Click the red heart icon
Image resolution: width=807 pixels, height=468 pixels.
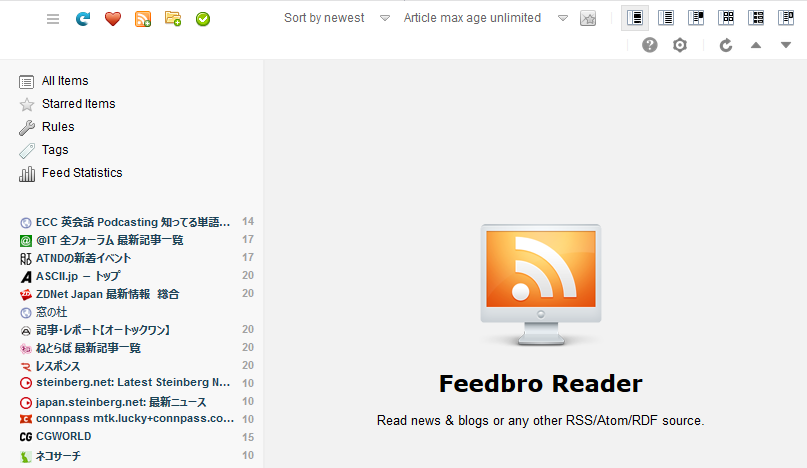[113, 19]
